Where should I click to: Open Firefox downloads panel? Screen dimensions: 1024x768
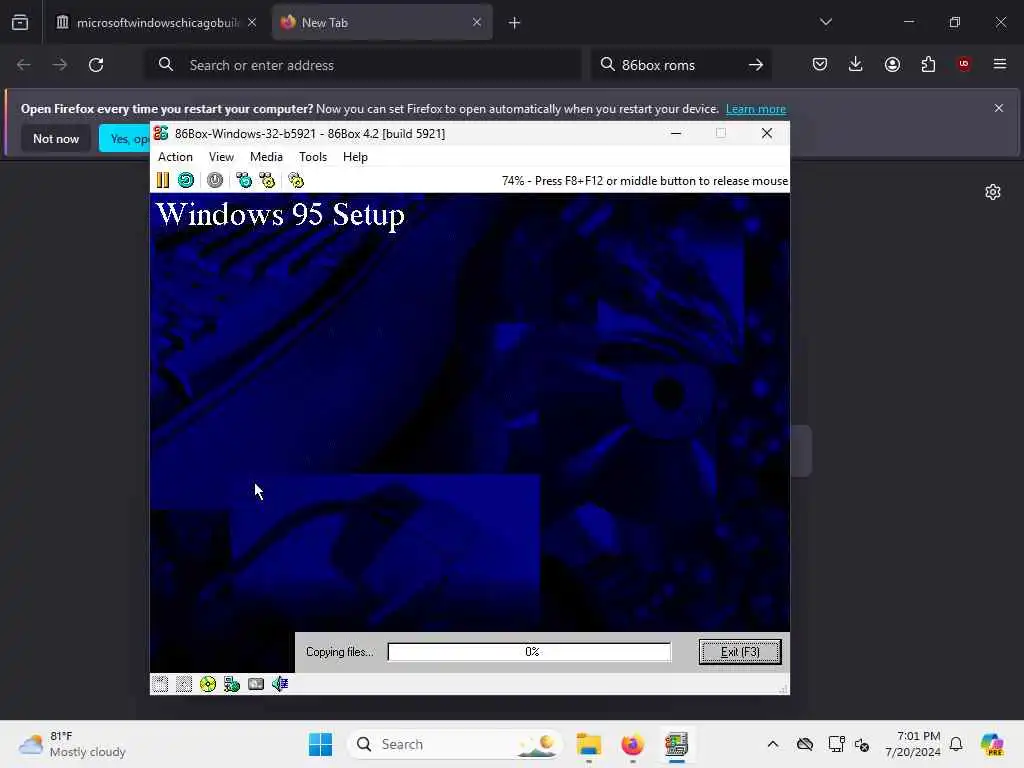click(856, 64)
